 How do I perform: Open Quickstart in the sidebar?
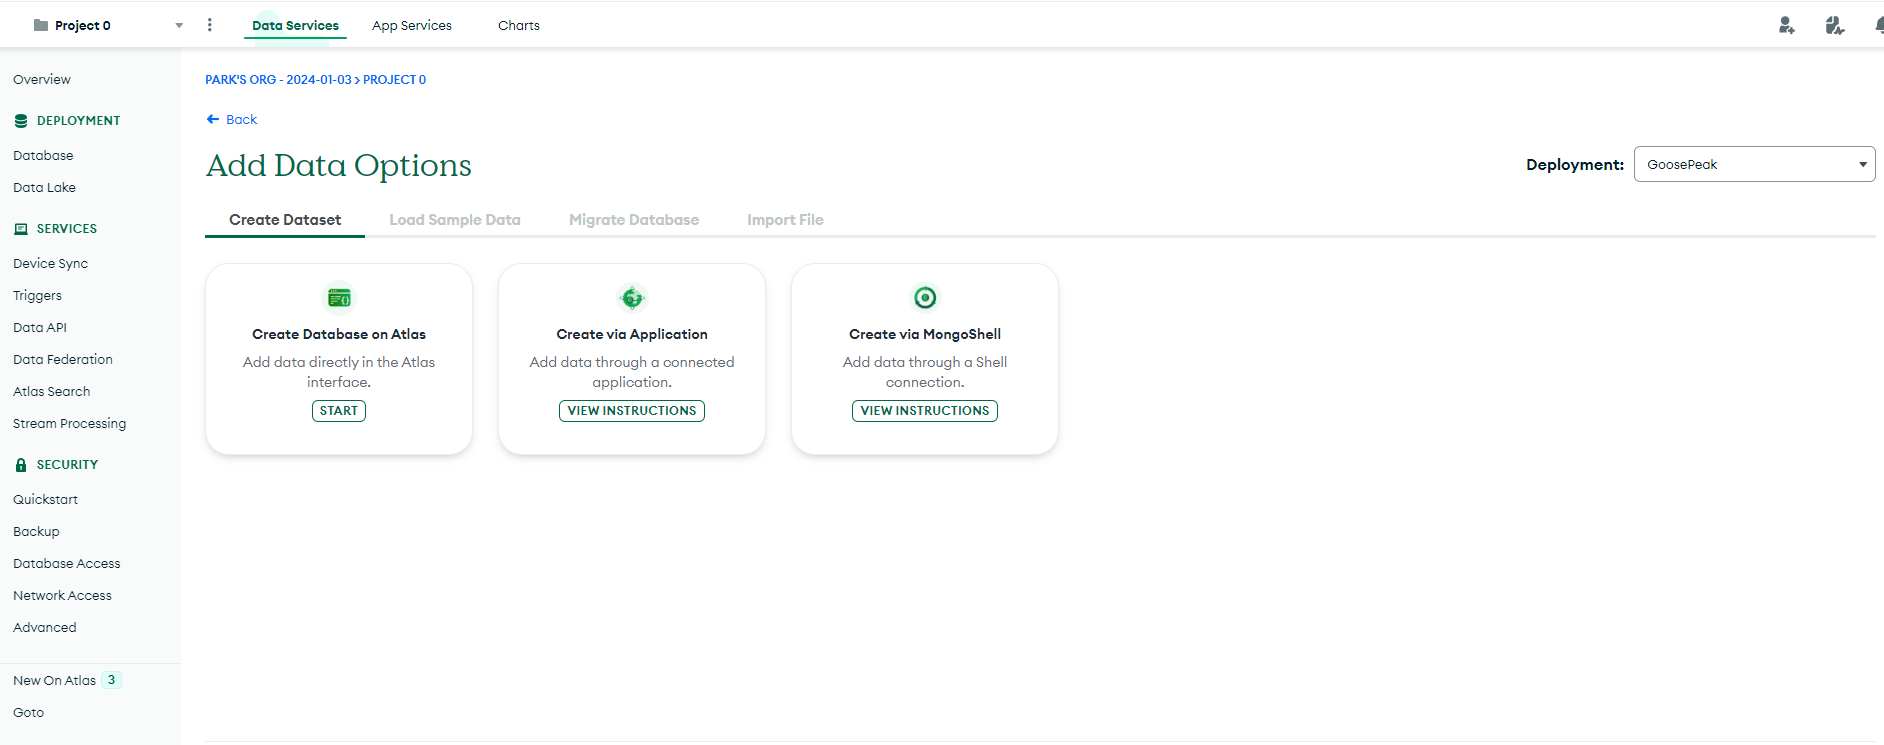point(45,500)
